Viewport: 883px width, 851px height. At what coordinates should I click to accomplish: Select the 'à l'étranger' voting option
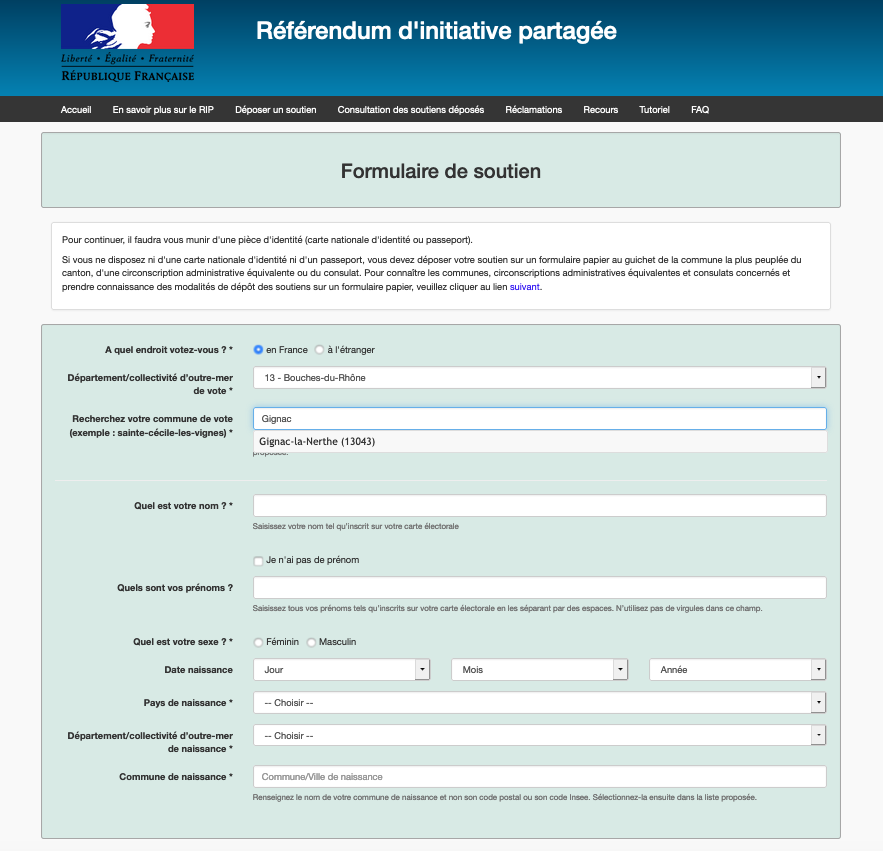(x=320, y=350)
